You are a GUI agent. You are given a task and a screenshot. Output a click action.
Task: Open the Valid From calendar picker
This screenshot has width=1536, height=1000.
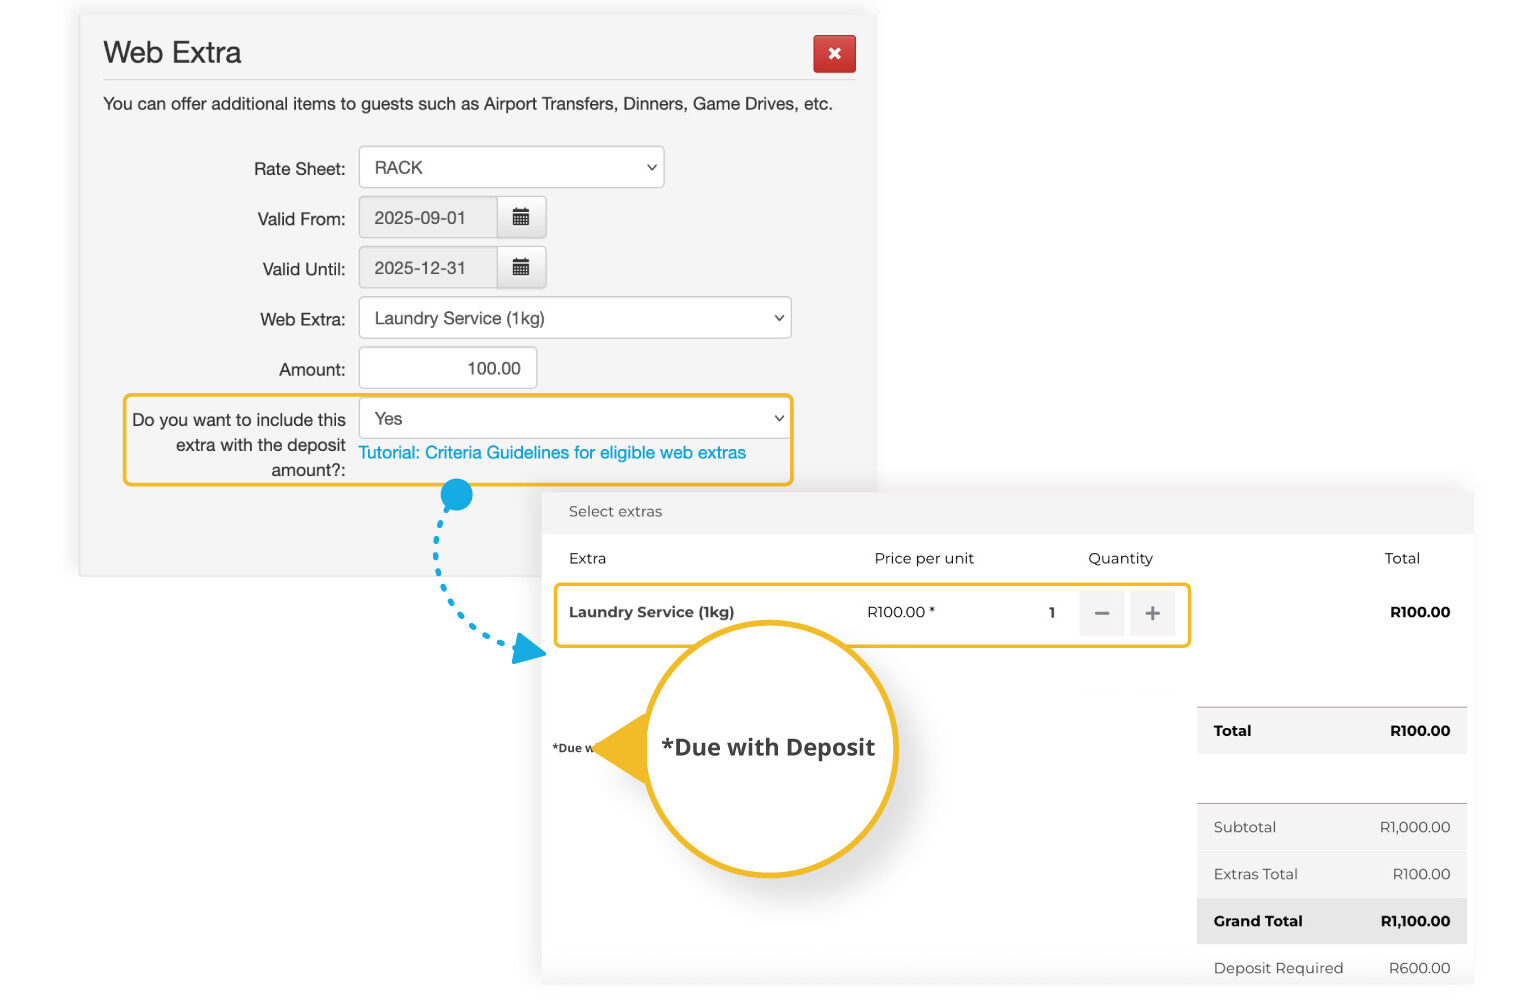coord(521,218)
